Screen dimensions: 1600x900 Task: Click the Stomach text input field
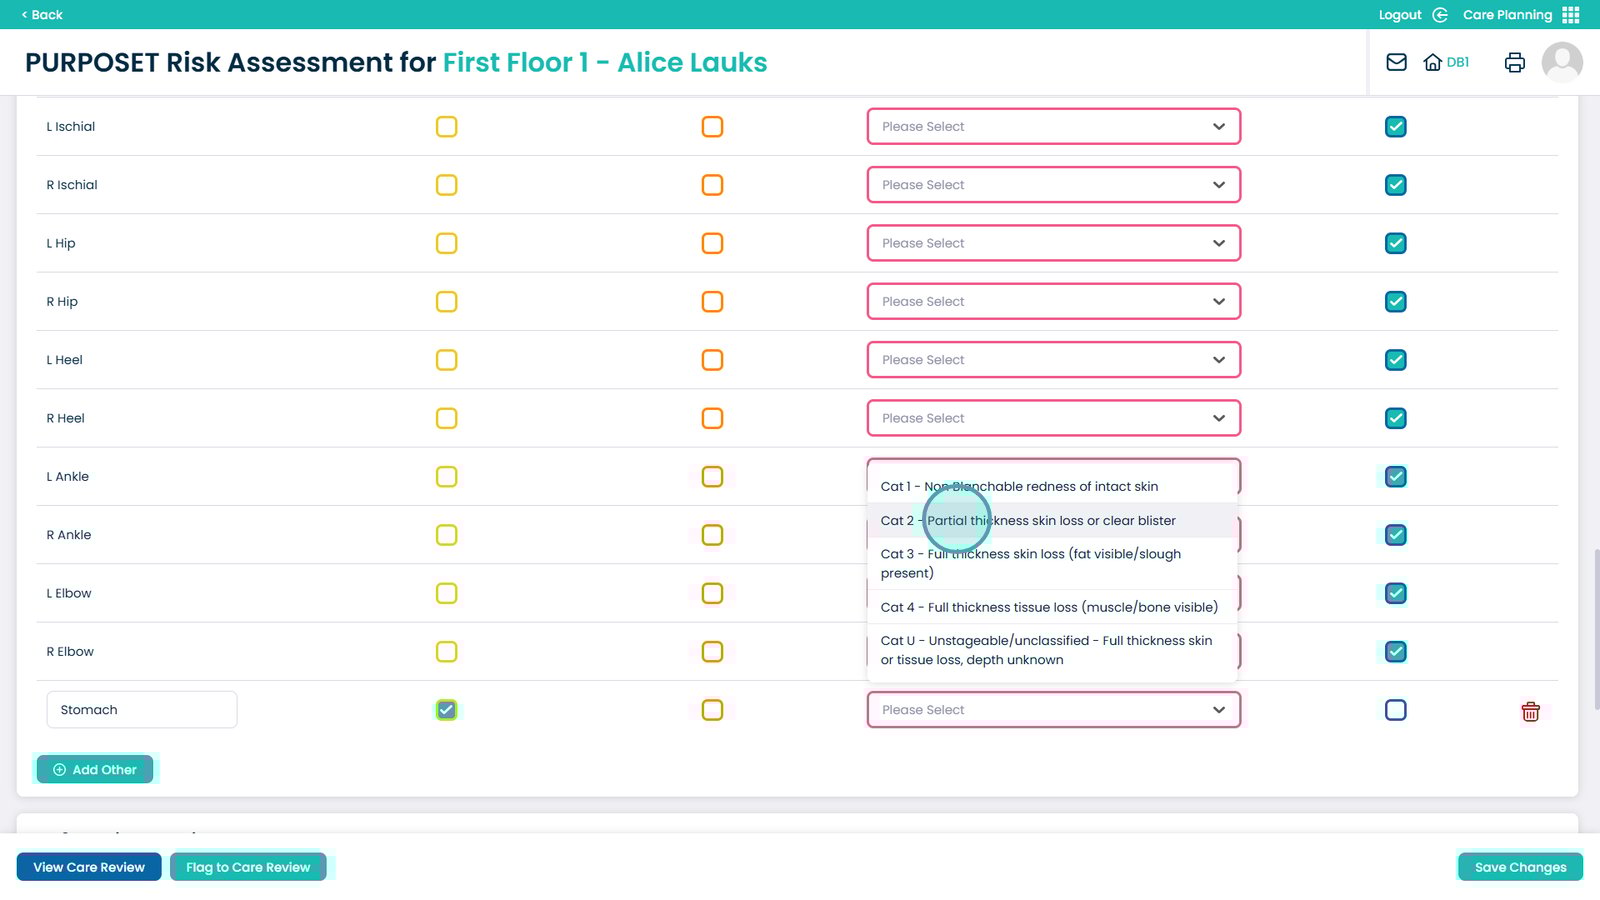point(141,710)
